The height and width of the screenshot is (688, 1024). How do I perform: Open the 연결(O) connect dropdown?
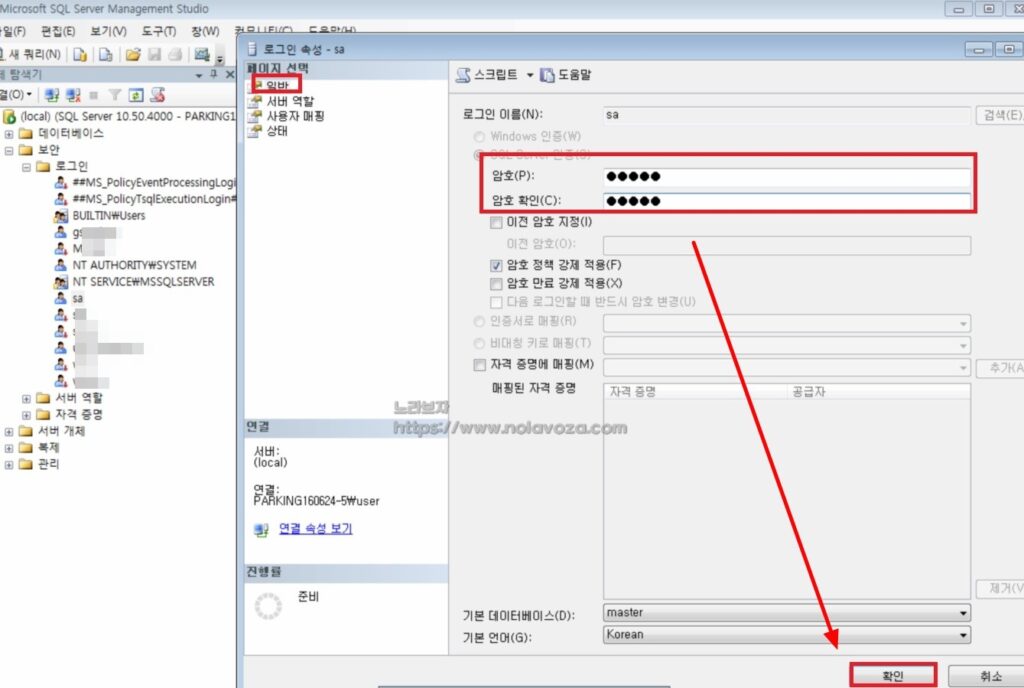coord(17,95)
